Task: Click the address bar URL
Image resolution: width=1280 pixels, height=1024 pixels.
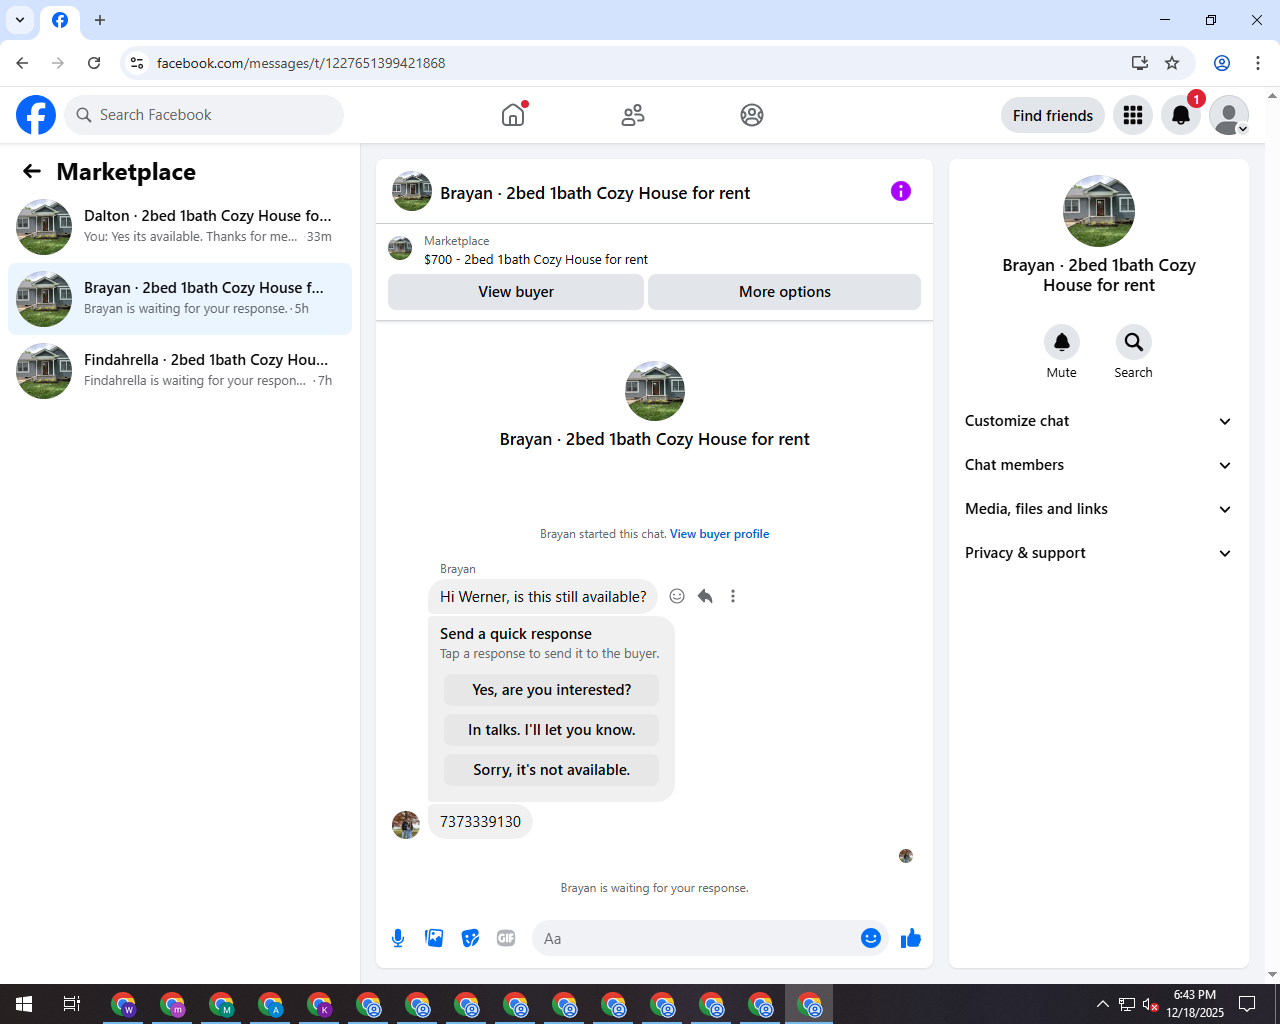Action: (x=301, y=63)
